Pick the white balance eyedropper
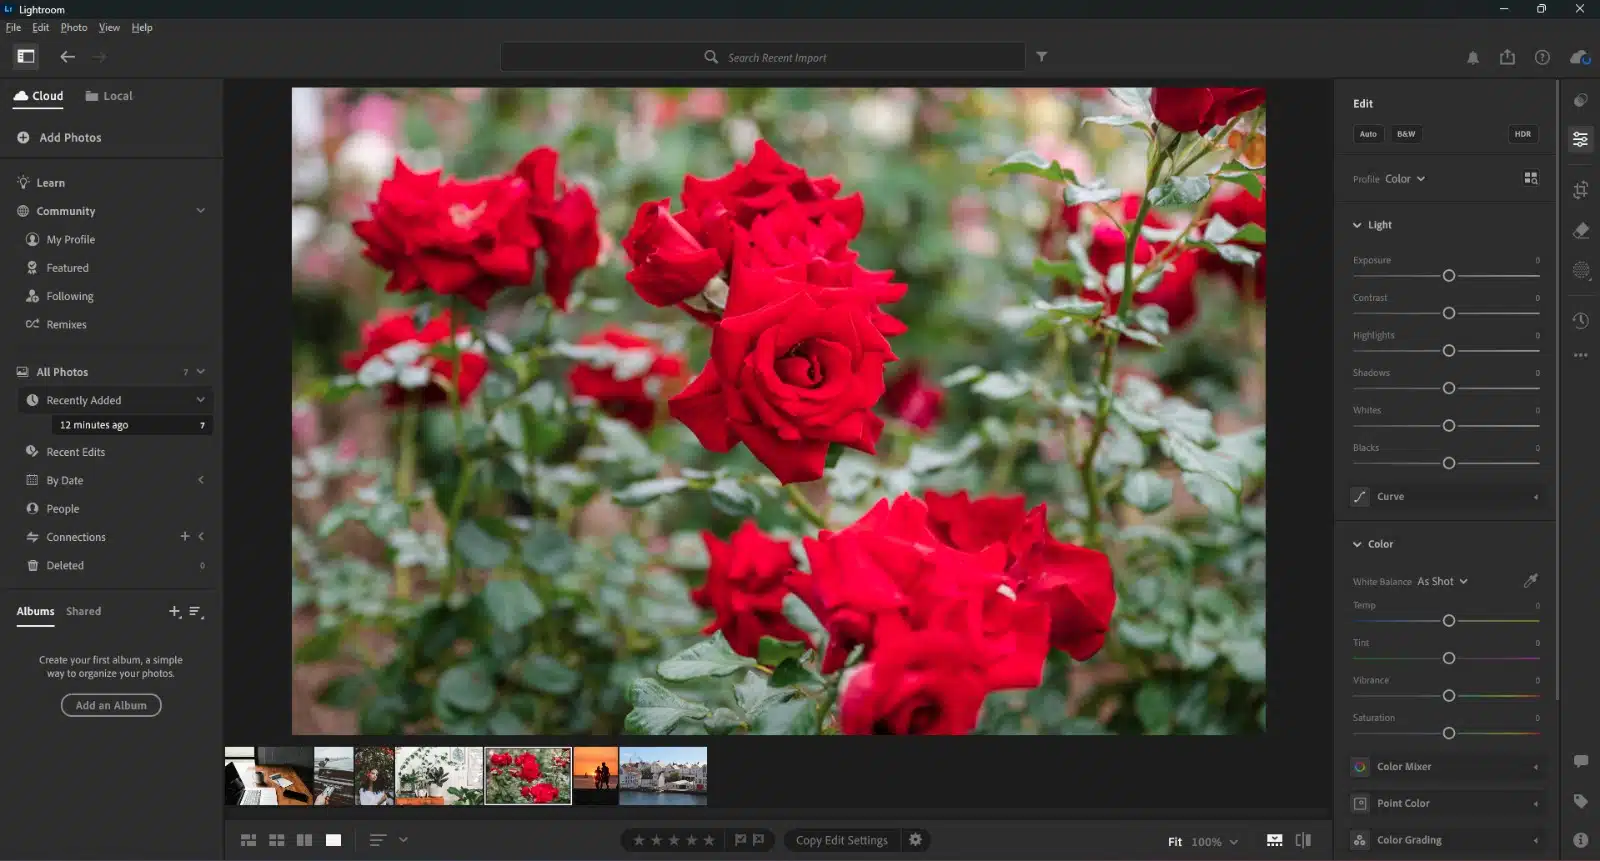Screen dimensions: 1600x861 tap(1530, 581)
